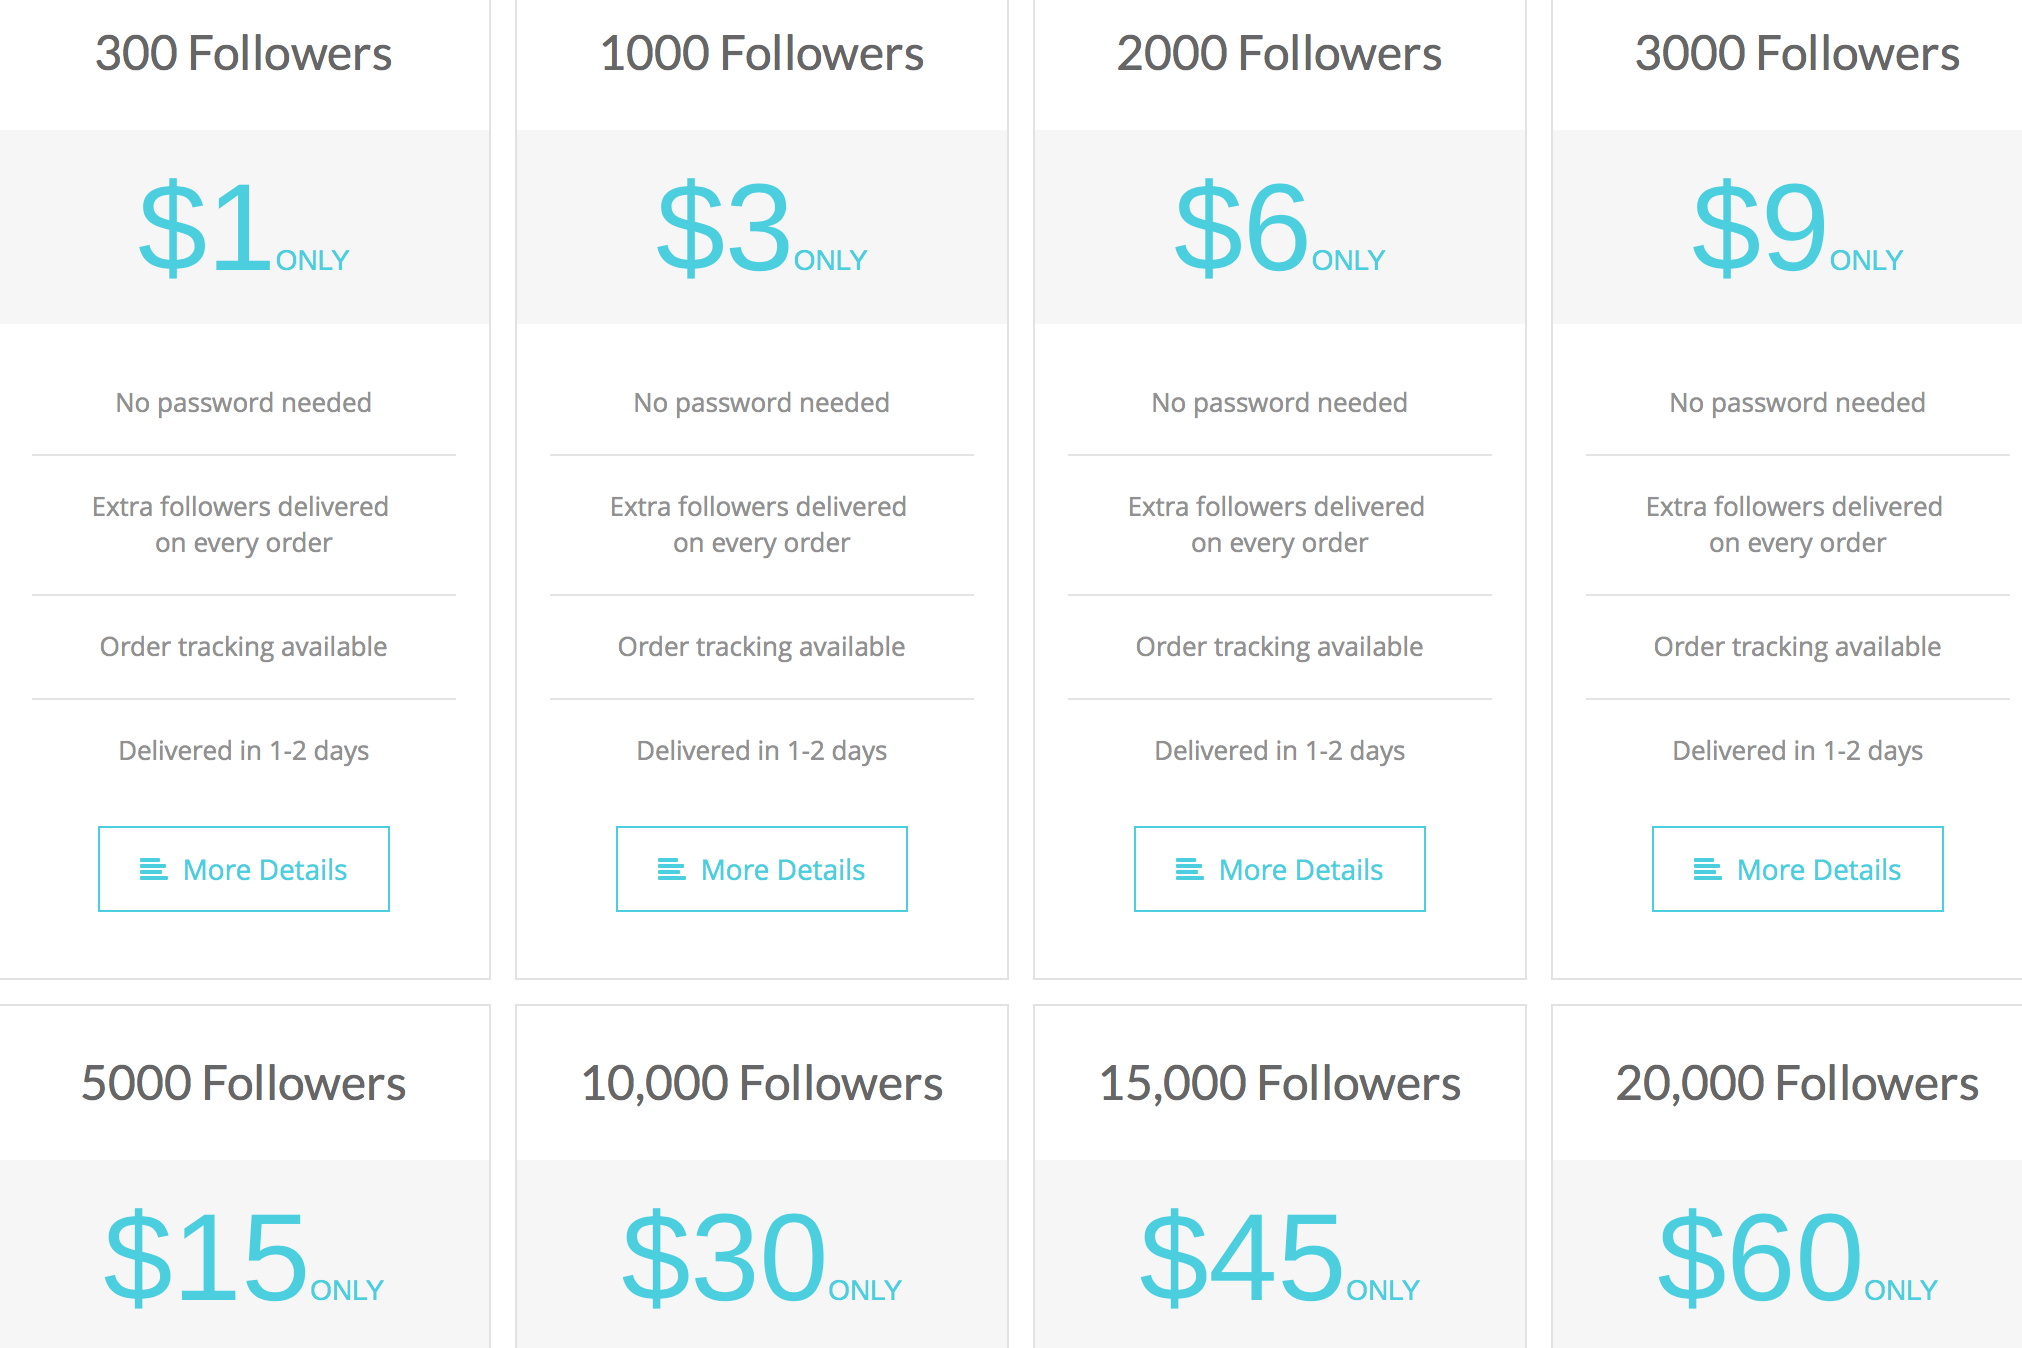The image size is (2022, 1348).
Task: Select the 1000 Followers plan heading
Action: pyautogui.click(x=762, y=54)
